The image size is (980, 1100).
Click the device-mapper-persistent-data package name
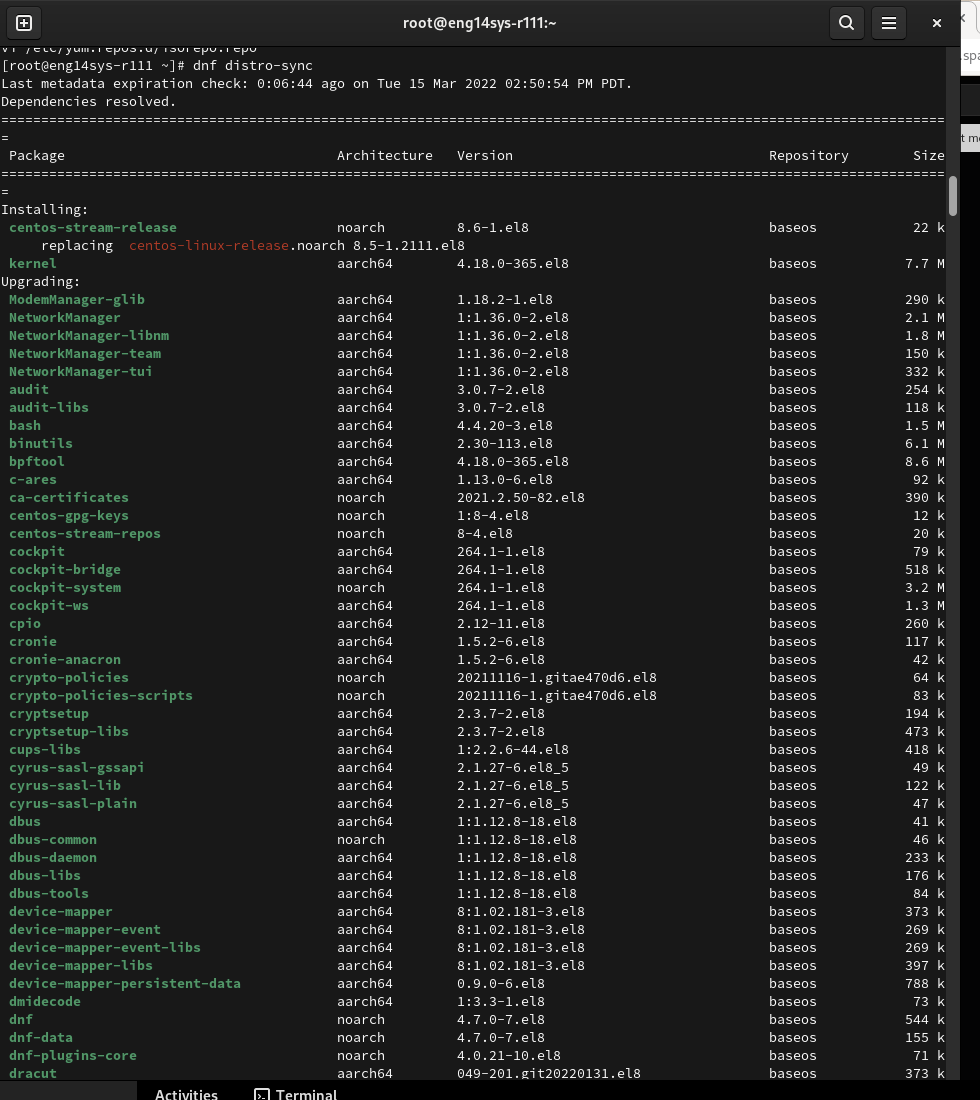[x=124, y=984]
